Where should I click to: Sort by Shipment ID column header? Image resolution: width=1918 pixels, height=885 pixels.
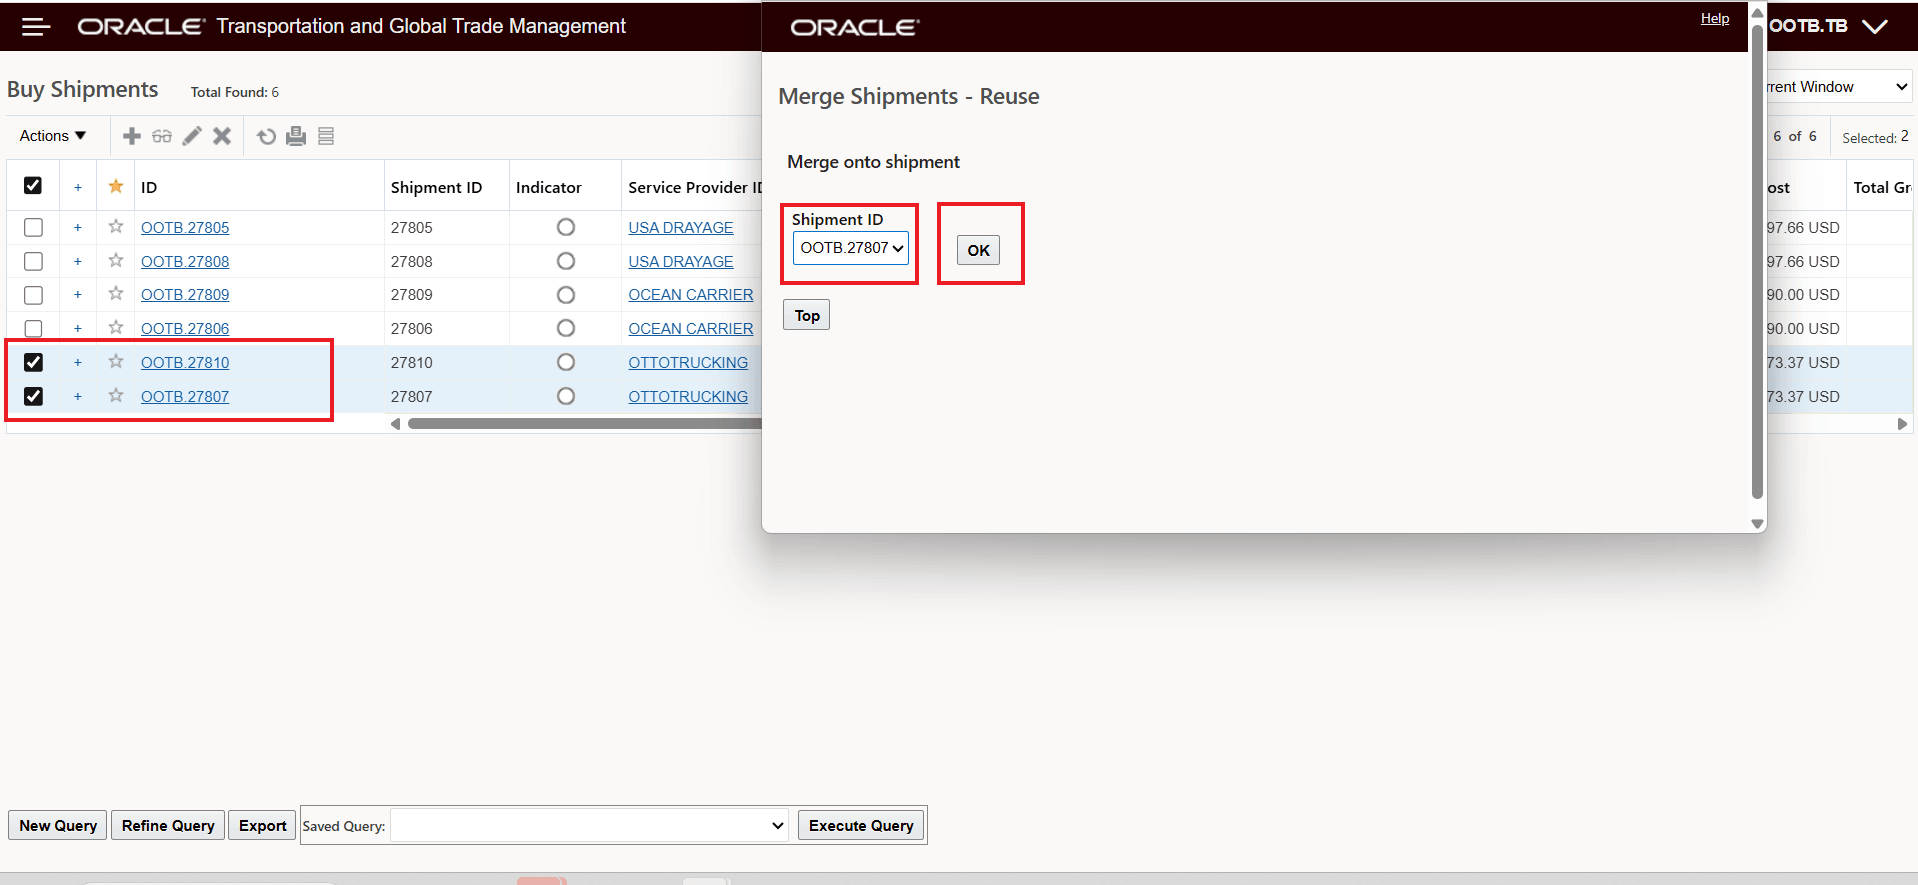436,187
